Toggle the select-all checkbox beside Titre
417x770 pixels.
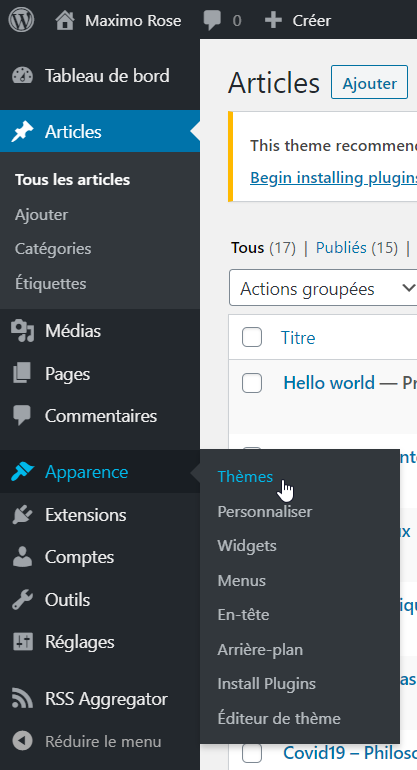(252, 337)
